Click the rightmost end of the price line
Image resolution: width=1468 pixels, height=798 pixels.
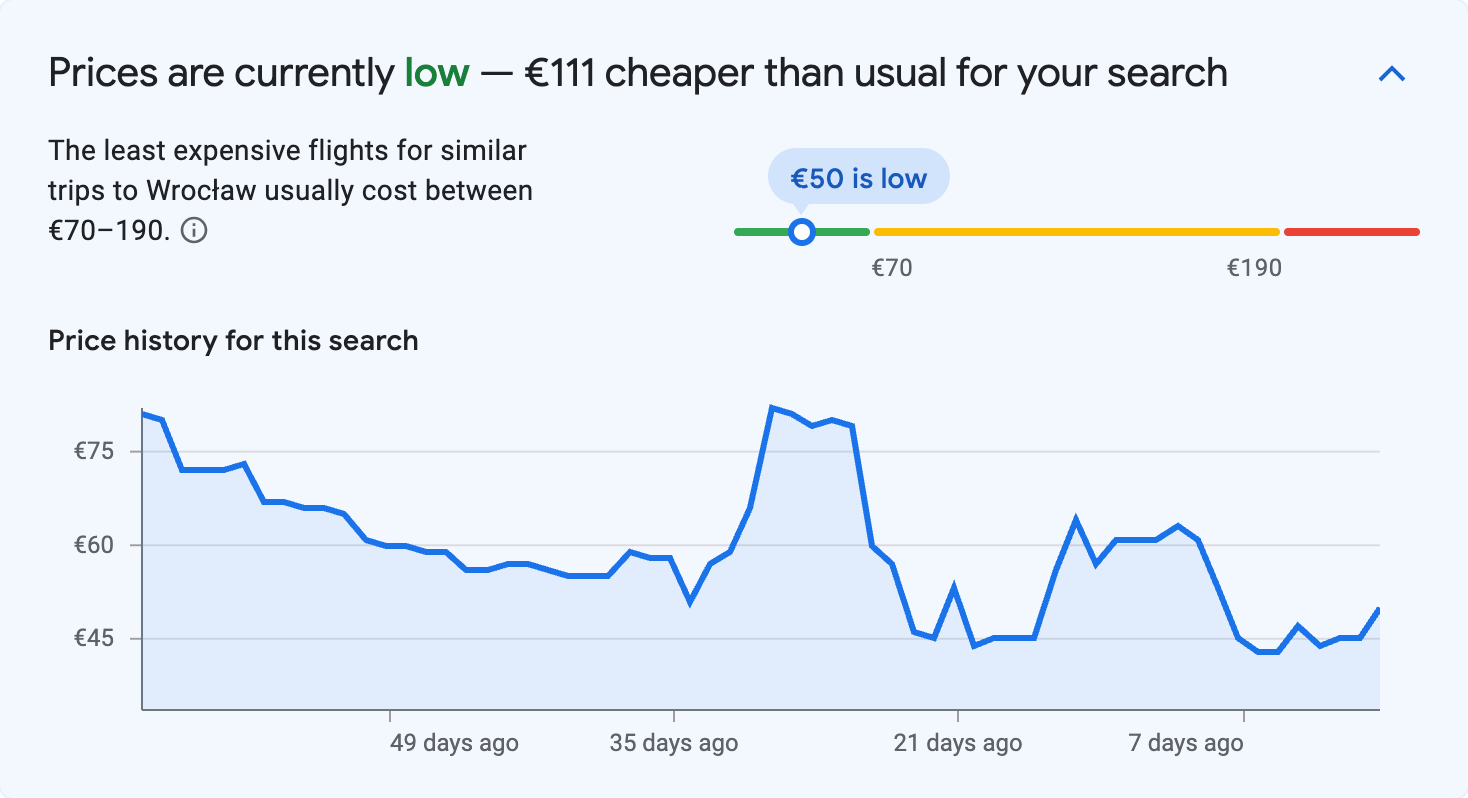(x=1378, y=608)
